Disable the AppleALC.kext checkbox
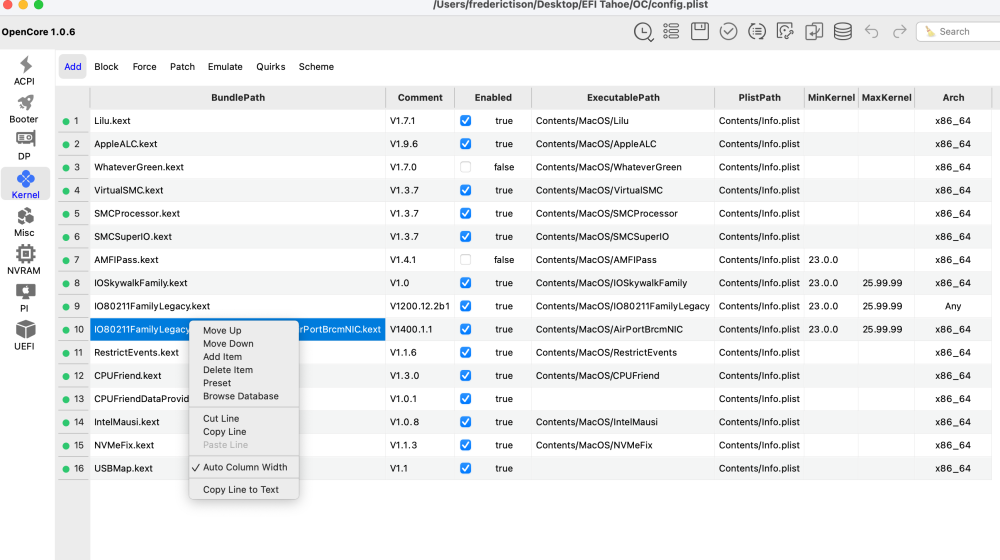The image size is (1000, 560). pos(466,144)
